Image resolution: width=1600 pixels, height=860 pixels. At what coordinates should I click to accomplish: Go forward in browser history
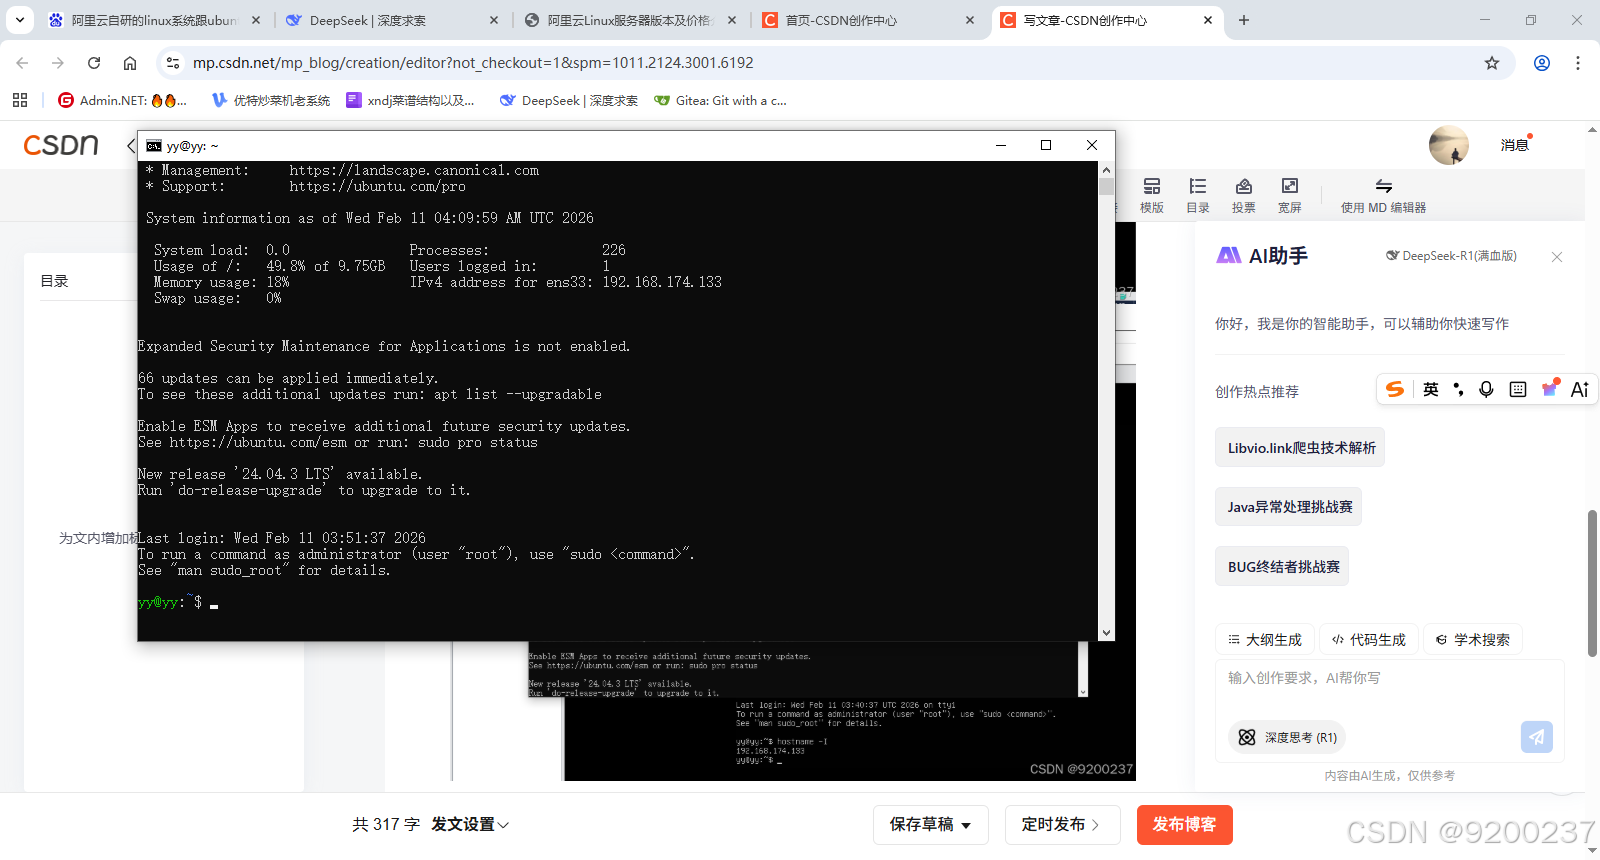point(58,63)
